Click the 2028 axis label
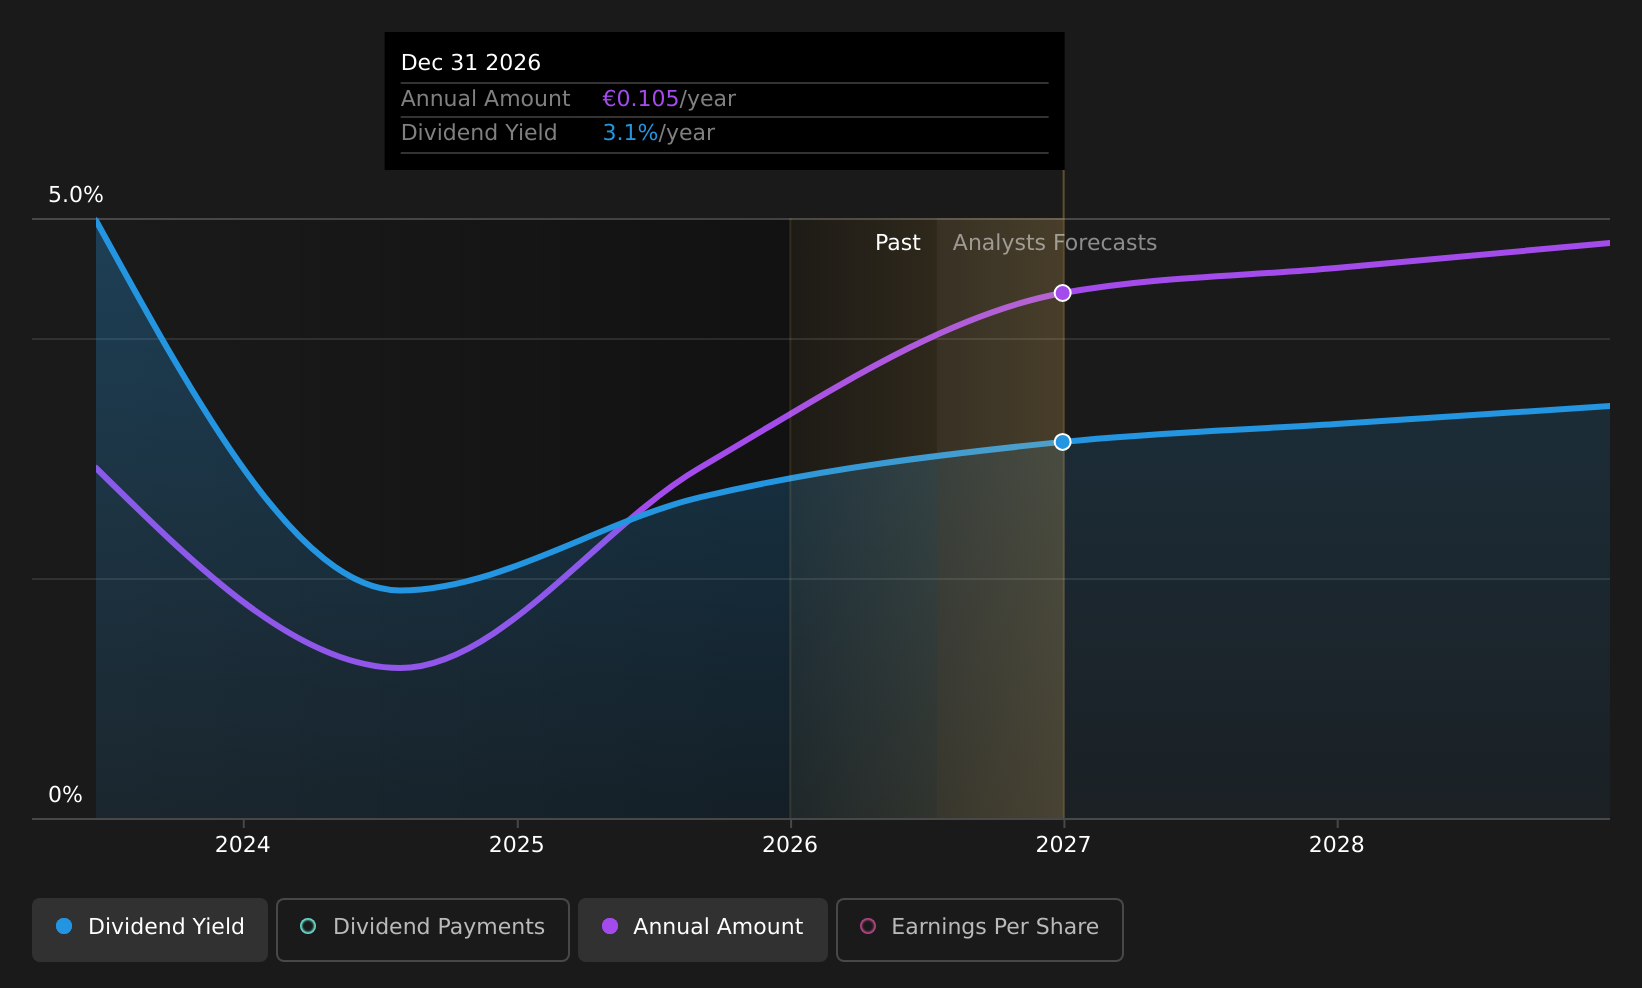The height and width of the screenshot is (988, 1642). (1337, 845)
